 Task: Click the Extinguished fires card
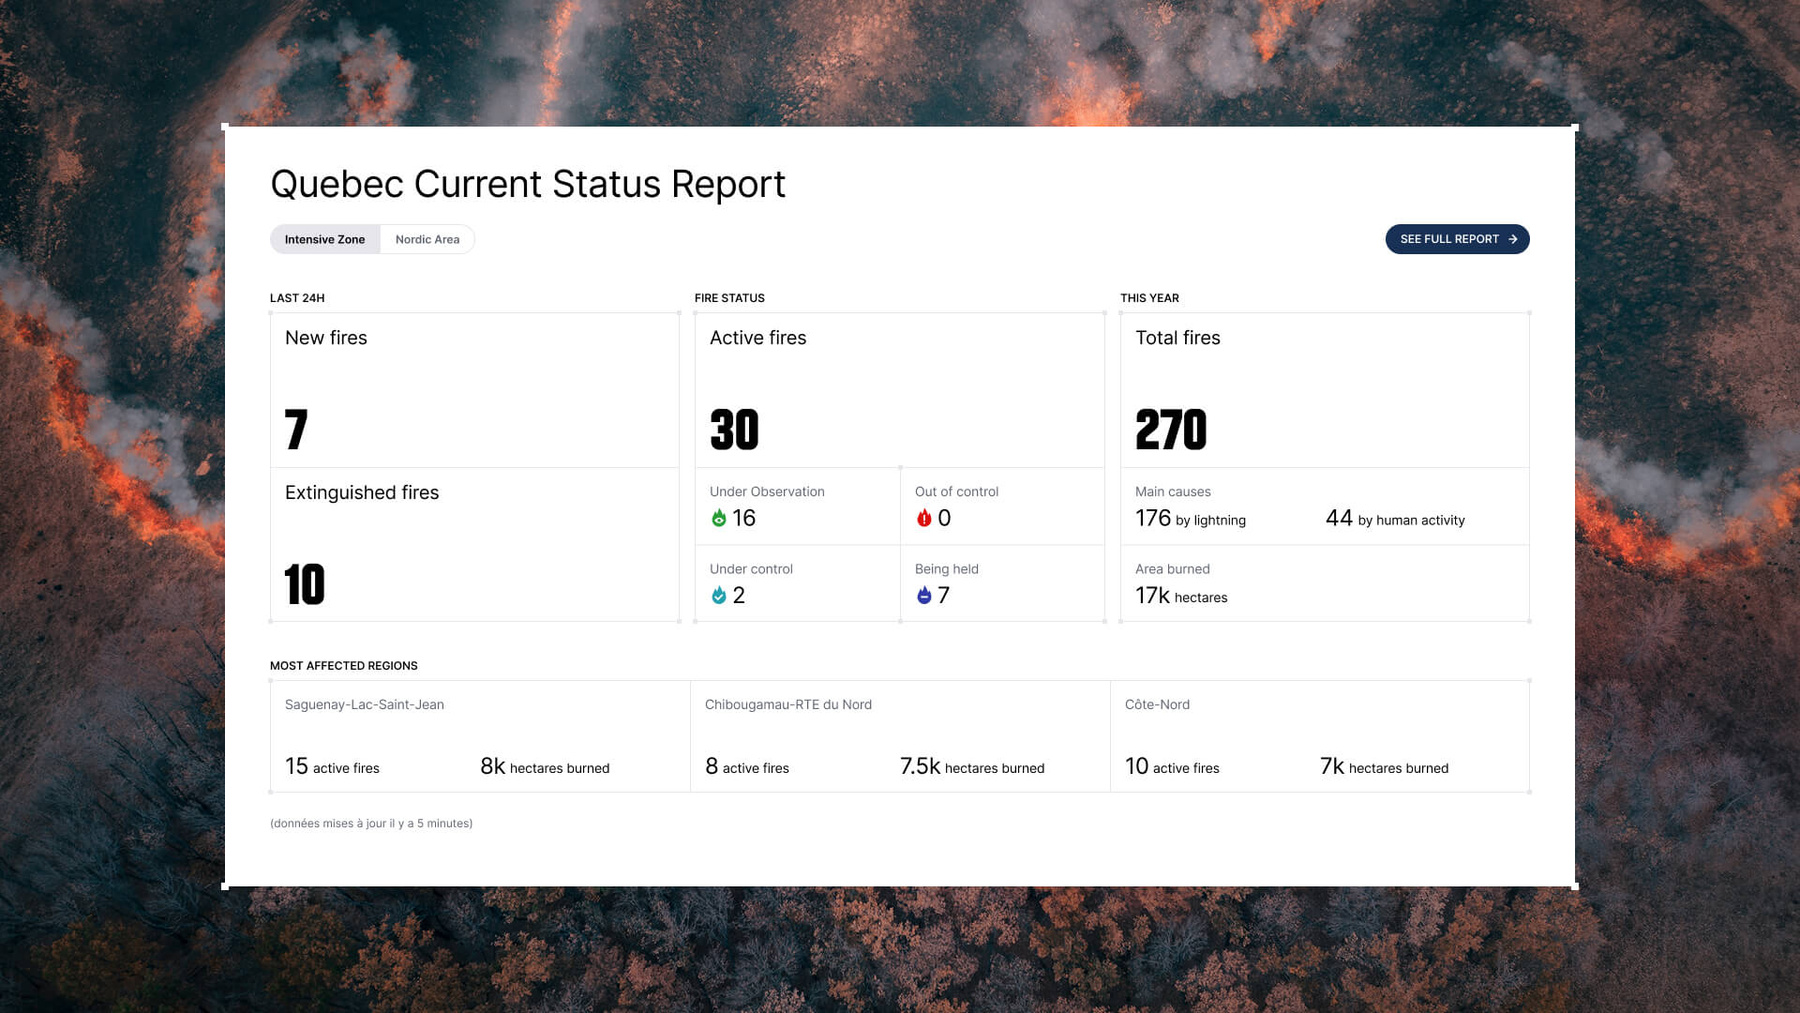click(x=474, y=545)
